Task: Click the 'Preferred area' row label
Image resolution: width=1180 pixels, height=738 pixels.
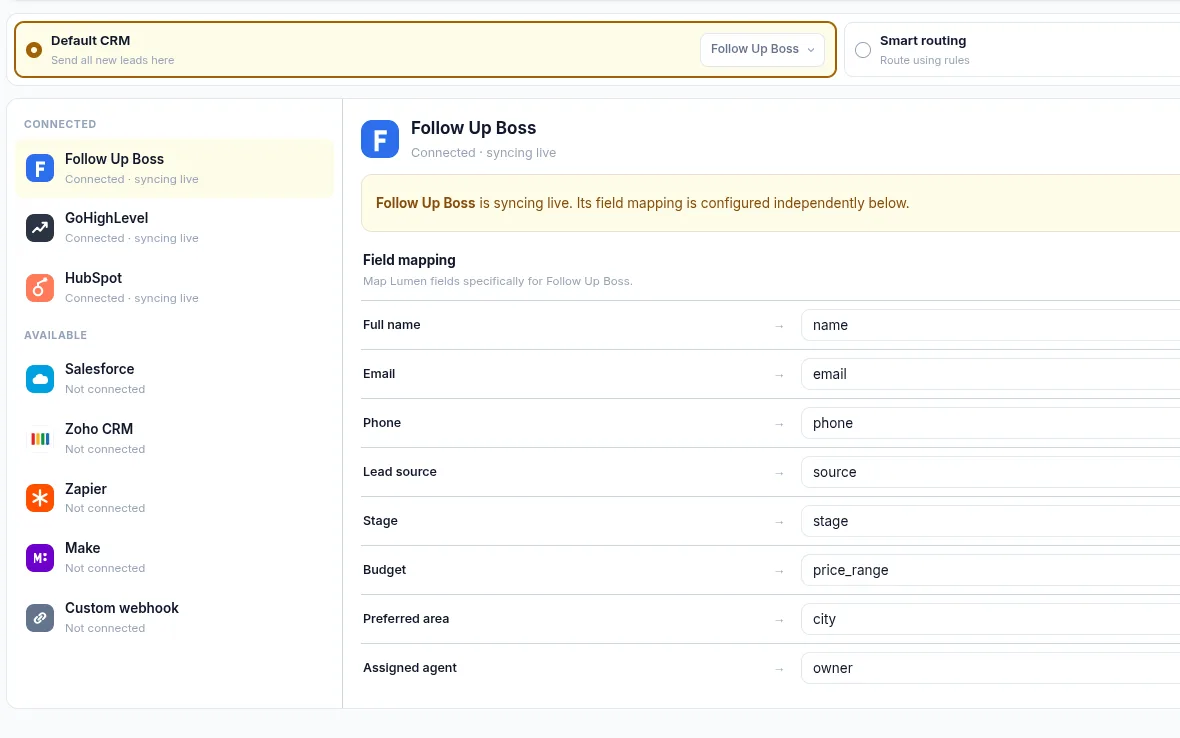Action: tap(406, 618)
